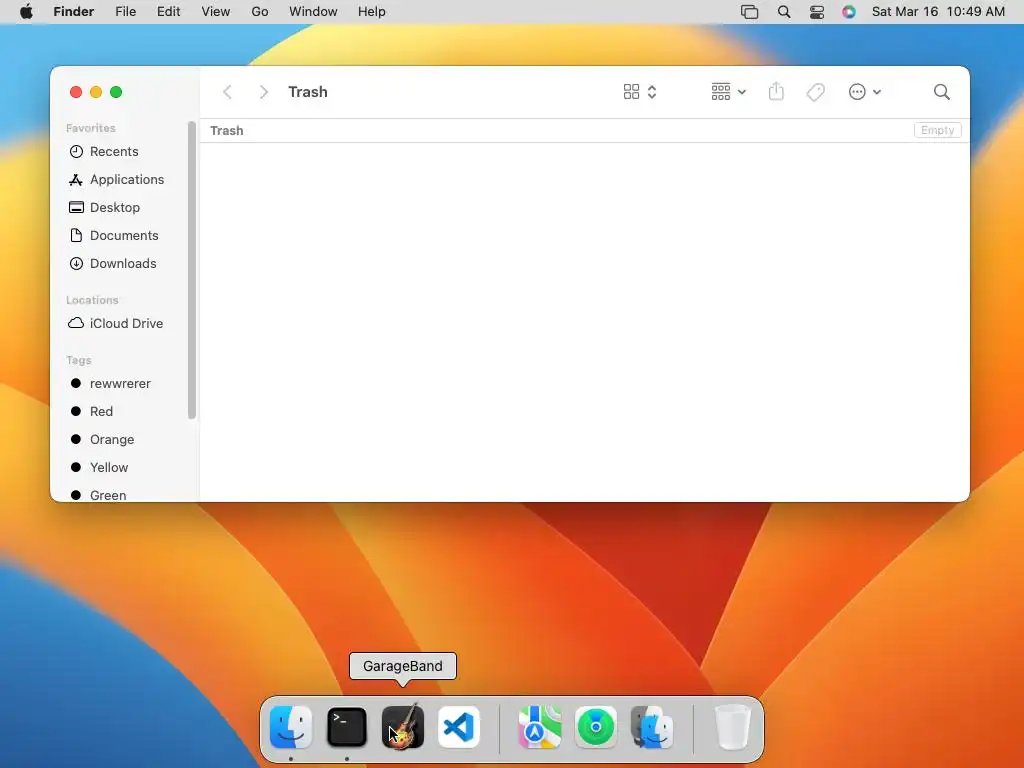Open the Finder menu
The width and height of the screenshot is (1024, 768).
click(73, 12)
